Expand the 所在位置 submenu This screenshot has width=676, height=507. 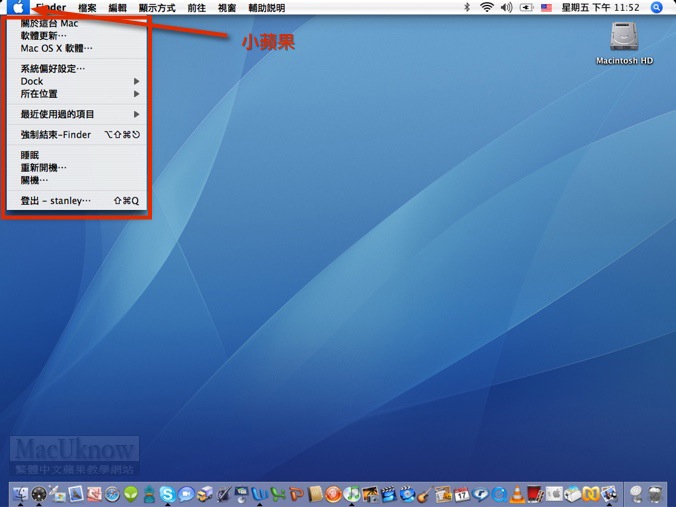tap(77, 94)
